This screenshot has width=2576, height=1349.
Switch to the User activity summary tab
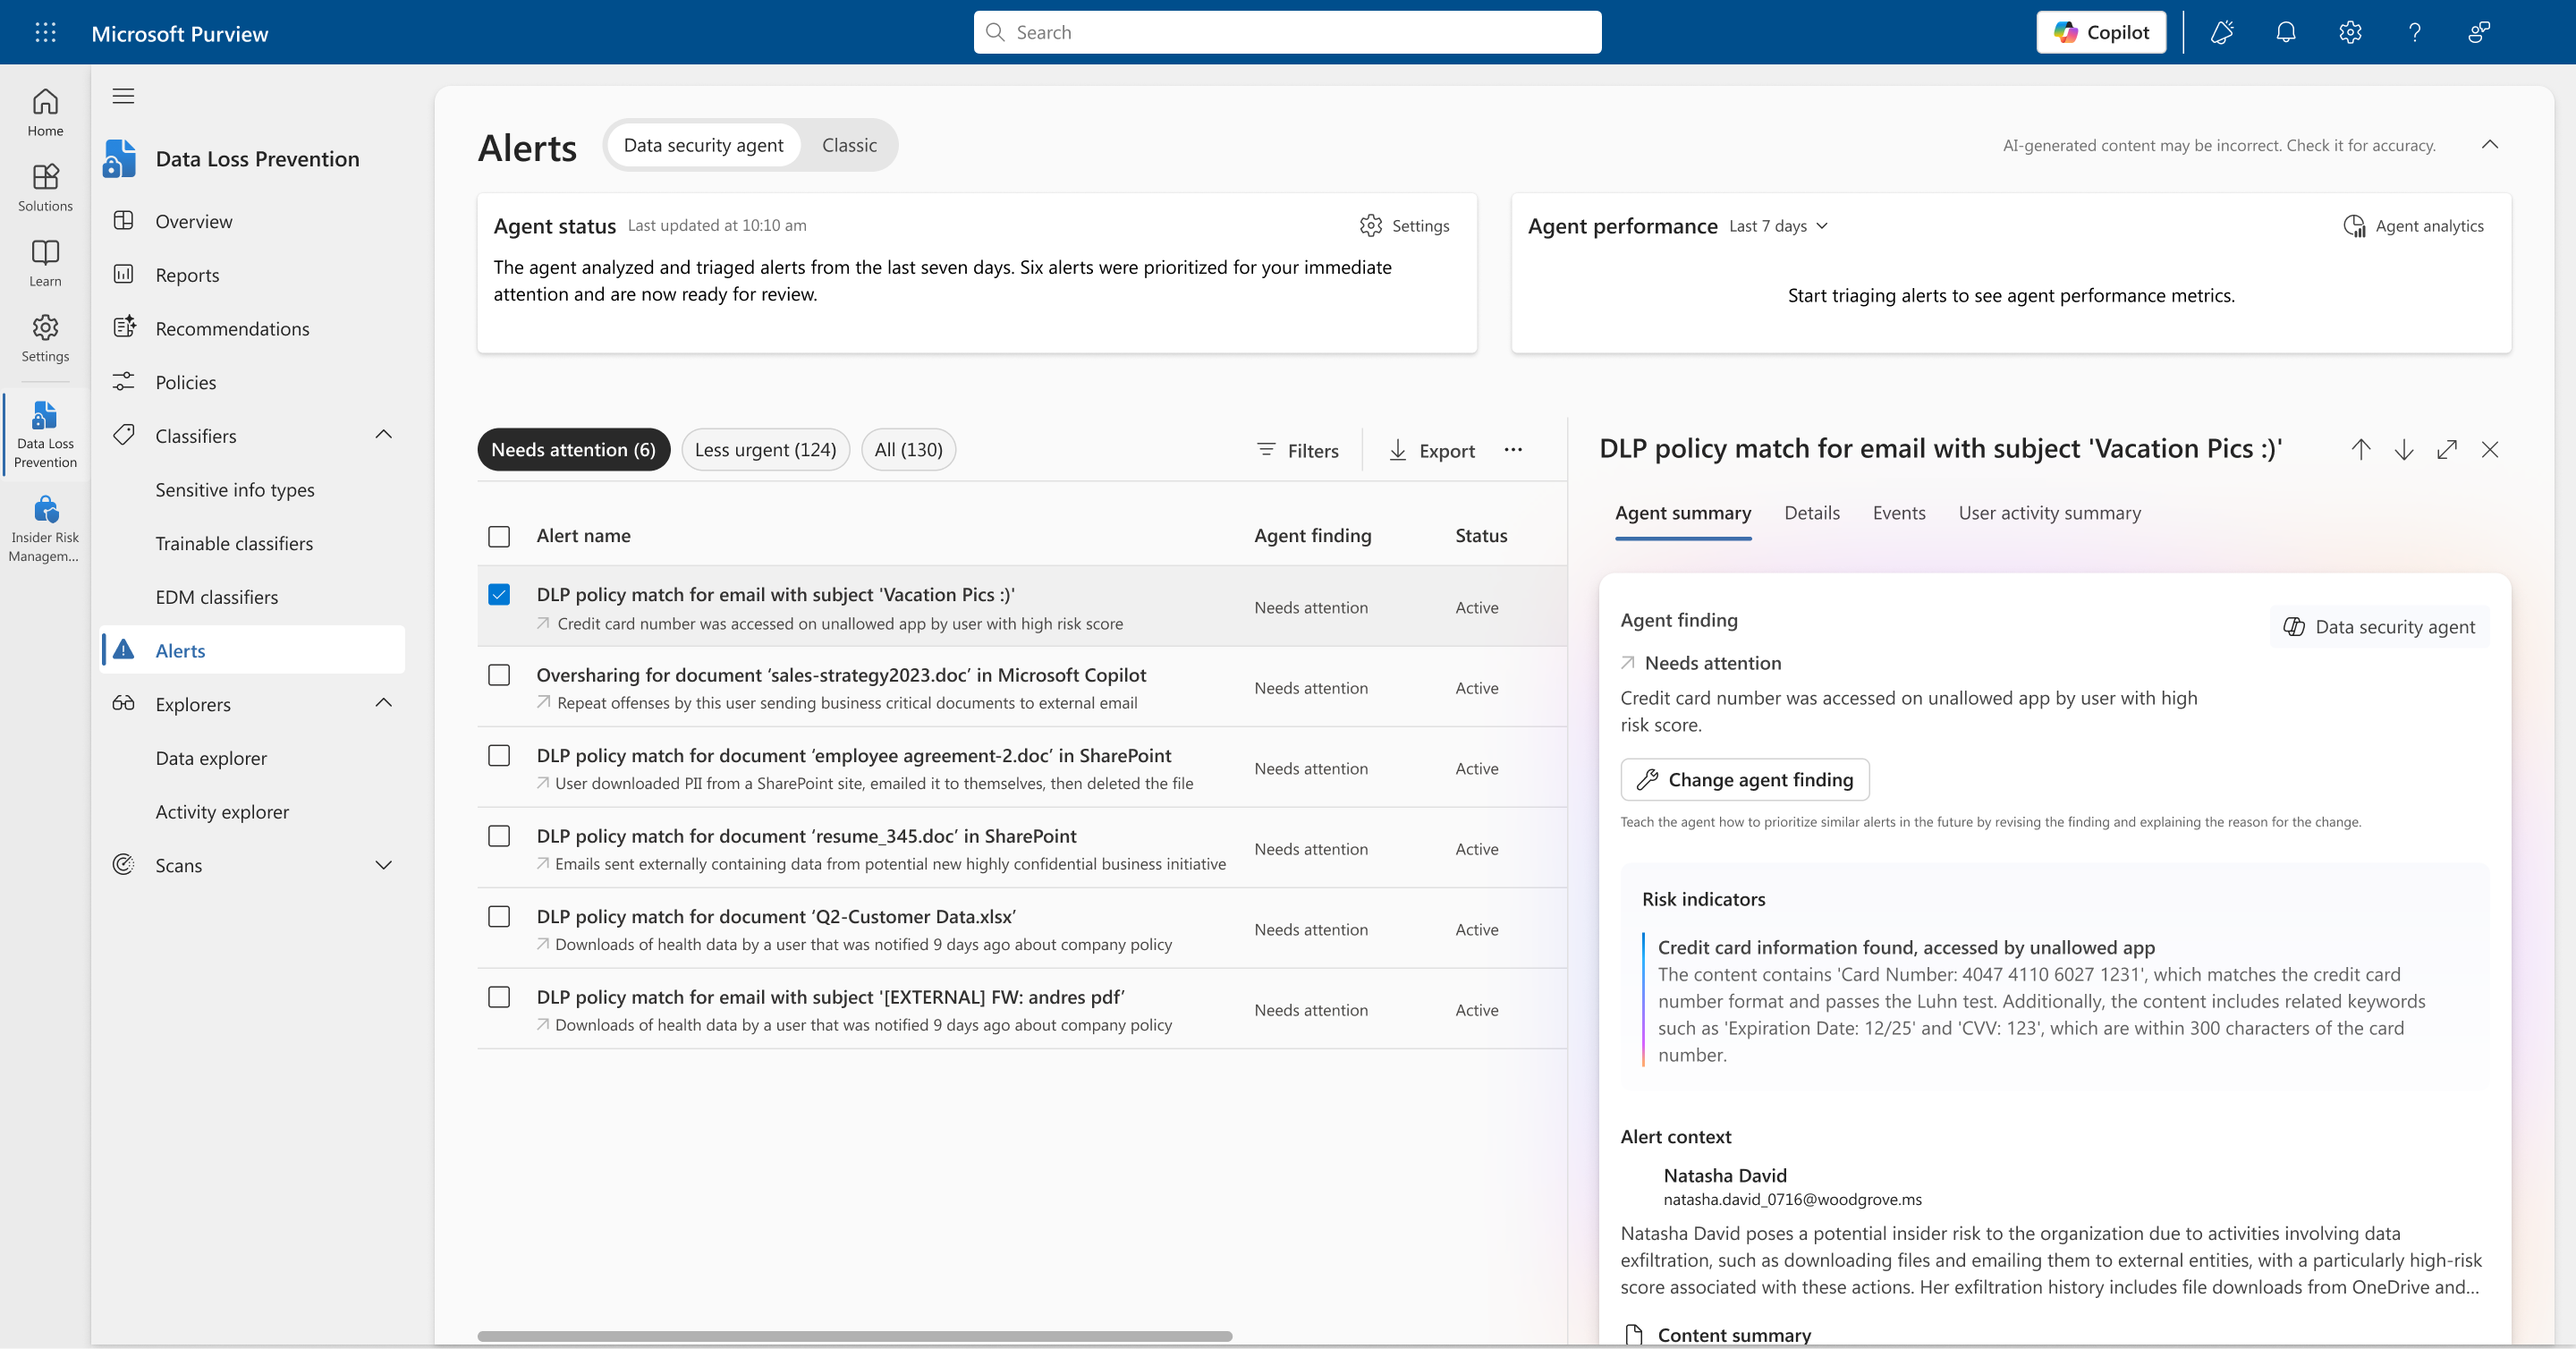2050,513
